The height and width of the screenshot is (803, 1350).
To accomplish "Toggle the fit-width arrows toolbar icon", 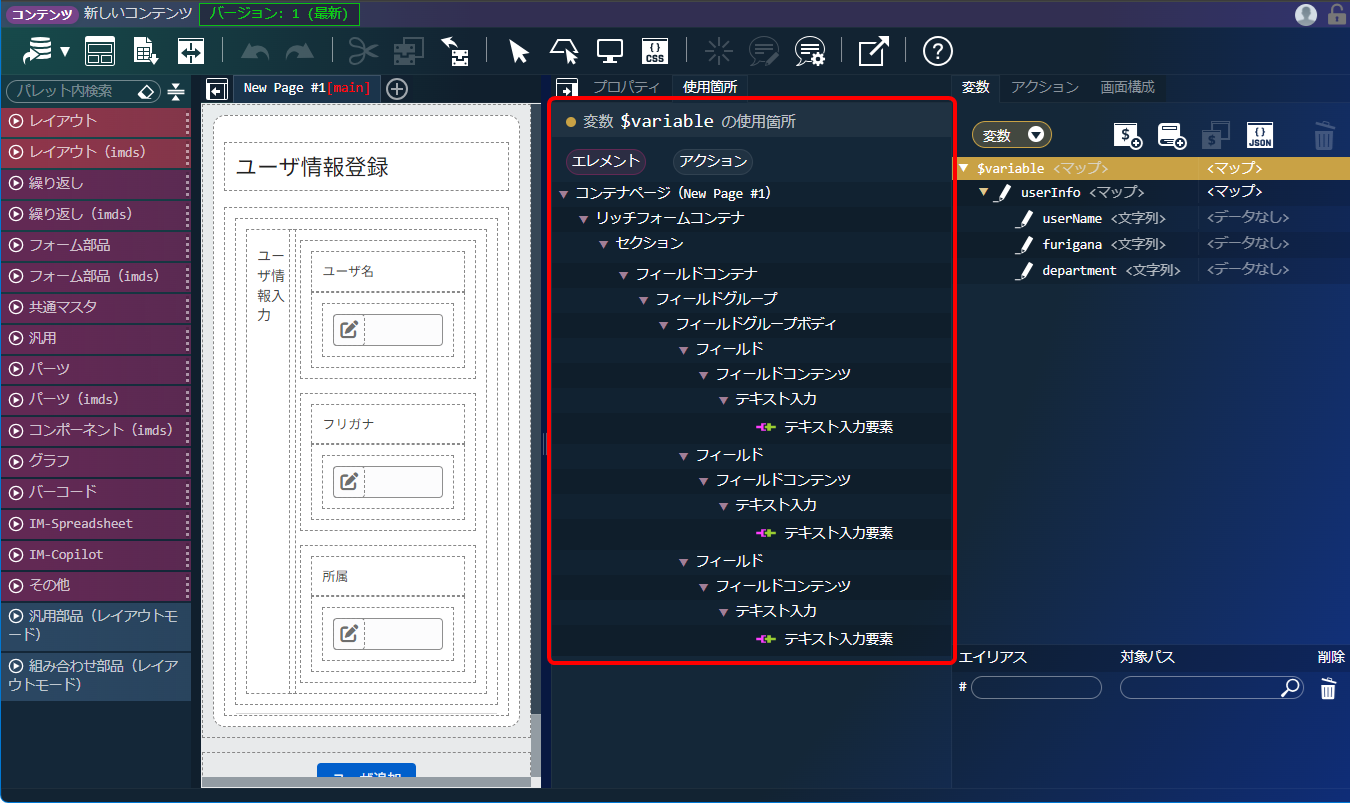I will point(191,52).
